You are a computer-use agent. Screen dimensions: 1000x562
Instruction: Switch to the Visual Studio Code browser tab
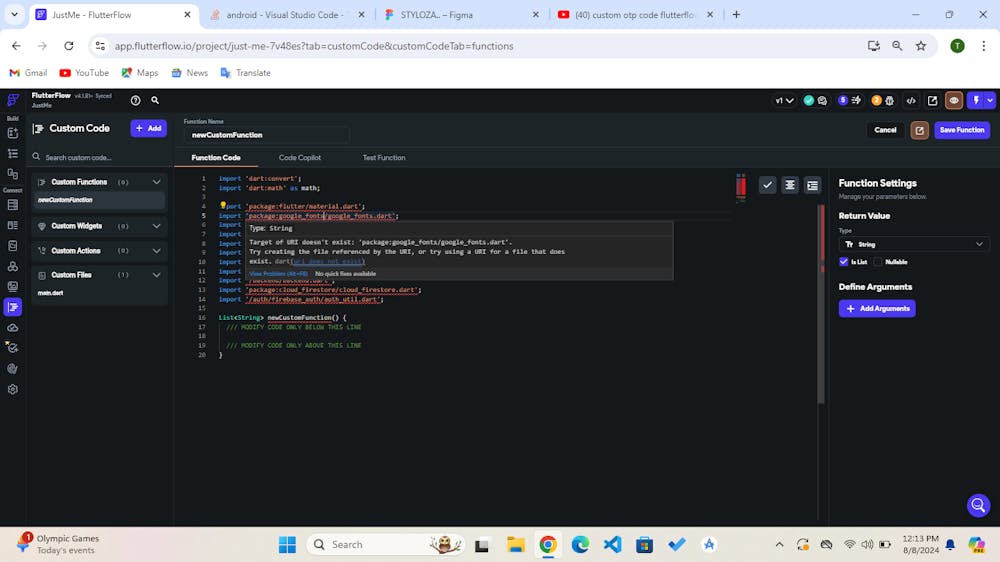click(x=285, y=15)
